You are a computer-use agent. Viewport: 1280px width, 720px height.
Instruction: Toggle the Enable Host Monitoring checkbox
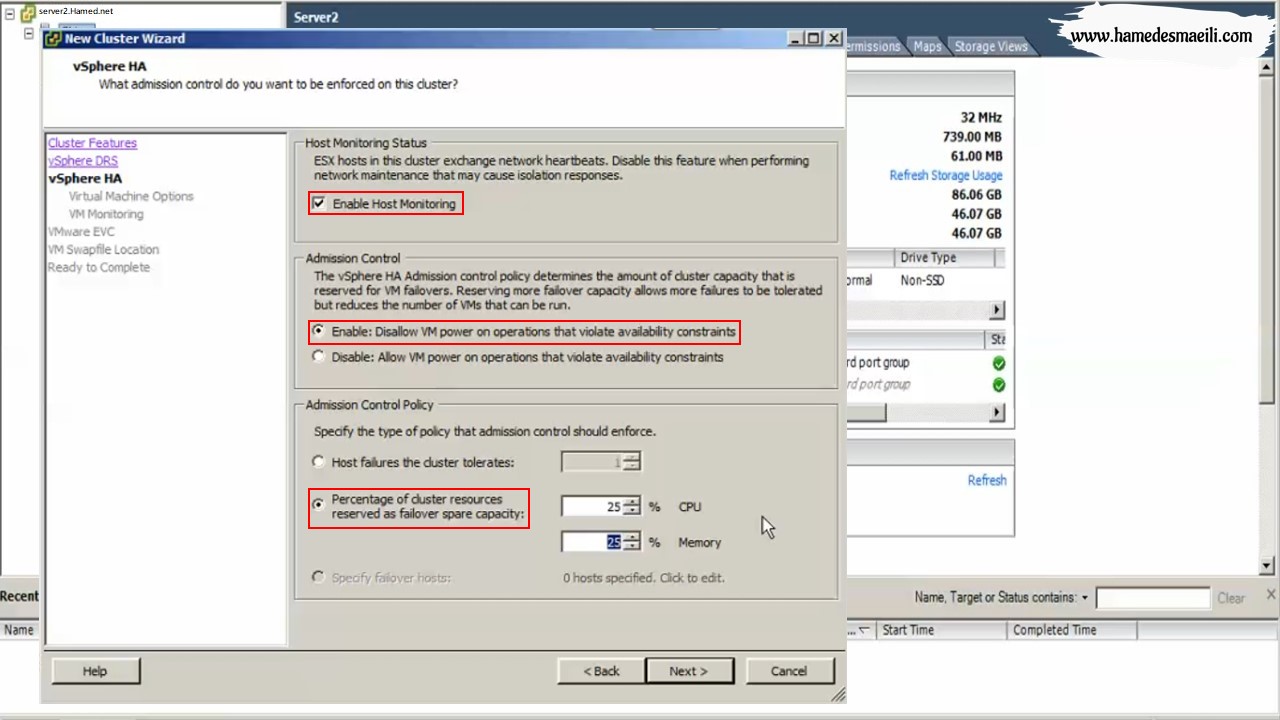click(319, 204)
